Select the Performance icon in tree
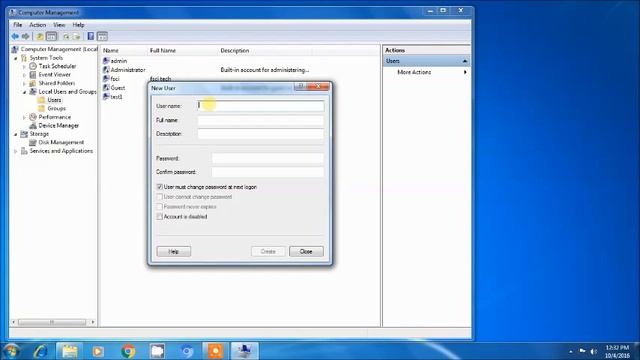 pos(33,117)
